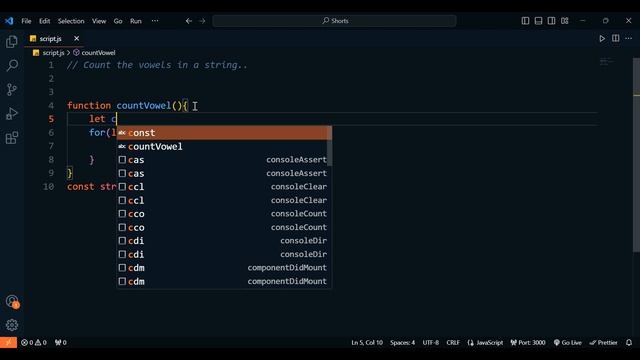Open the Customize Layout icon
This screenshot has width=640, height=360.
tap(564, 21)
